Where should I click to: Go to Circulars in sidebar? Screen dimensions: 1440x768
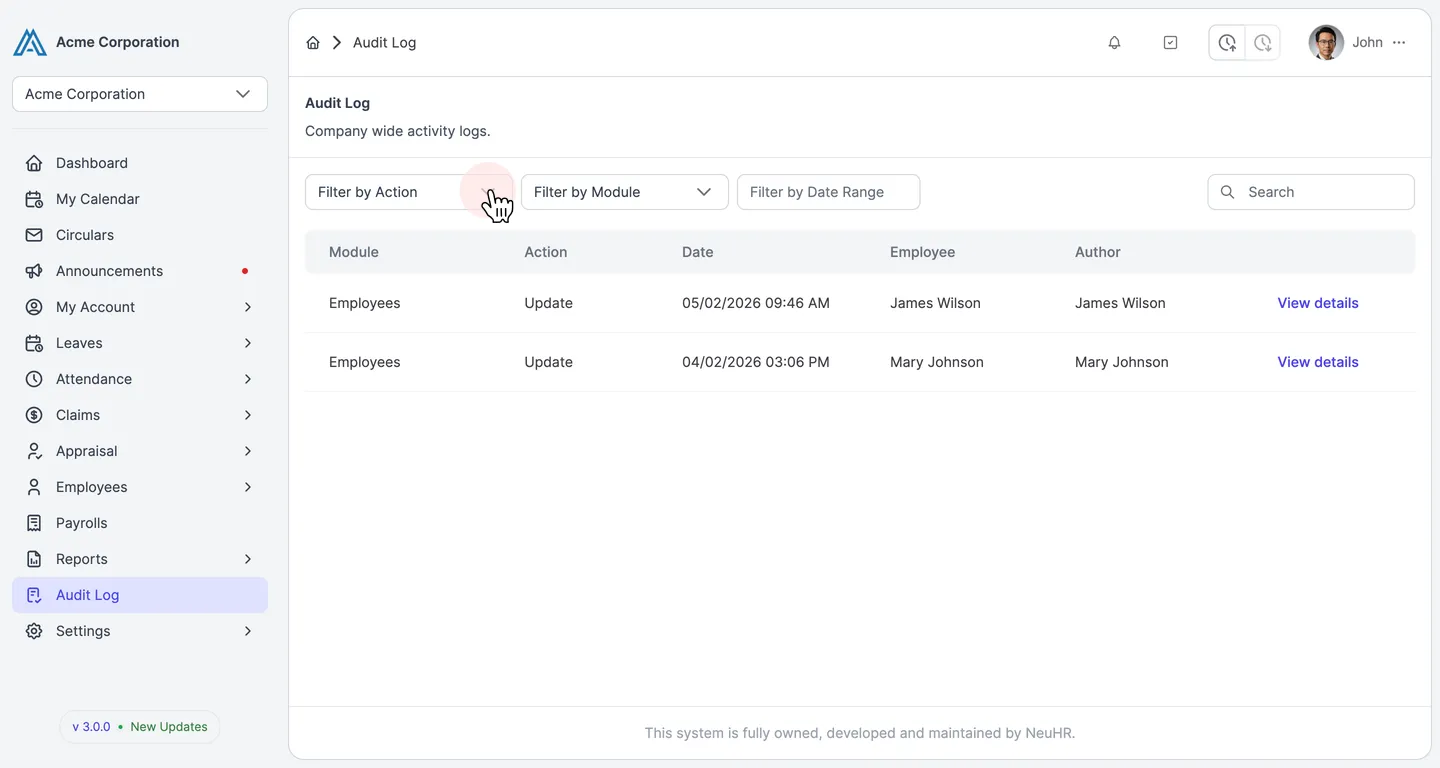click(x=140, y=235)
